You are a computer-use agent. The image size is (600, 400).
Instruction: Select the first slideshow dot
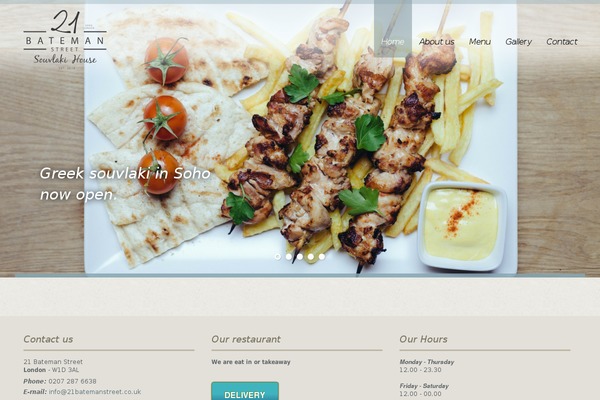278,257
